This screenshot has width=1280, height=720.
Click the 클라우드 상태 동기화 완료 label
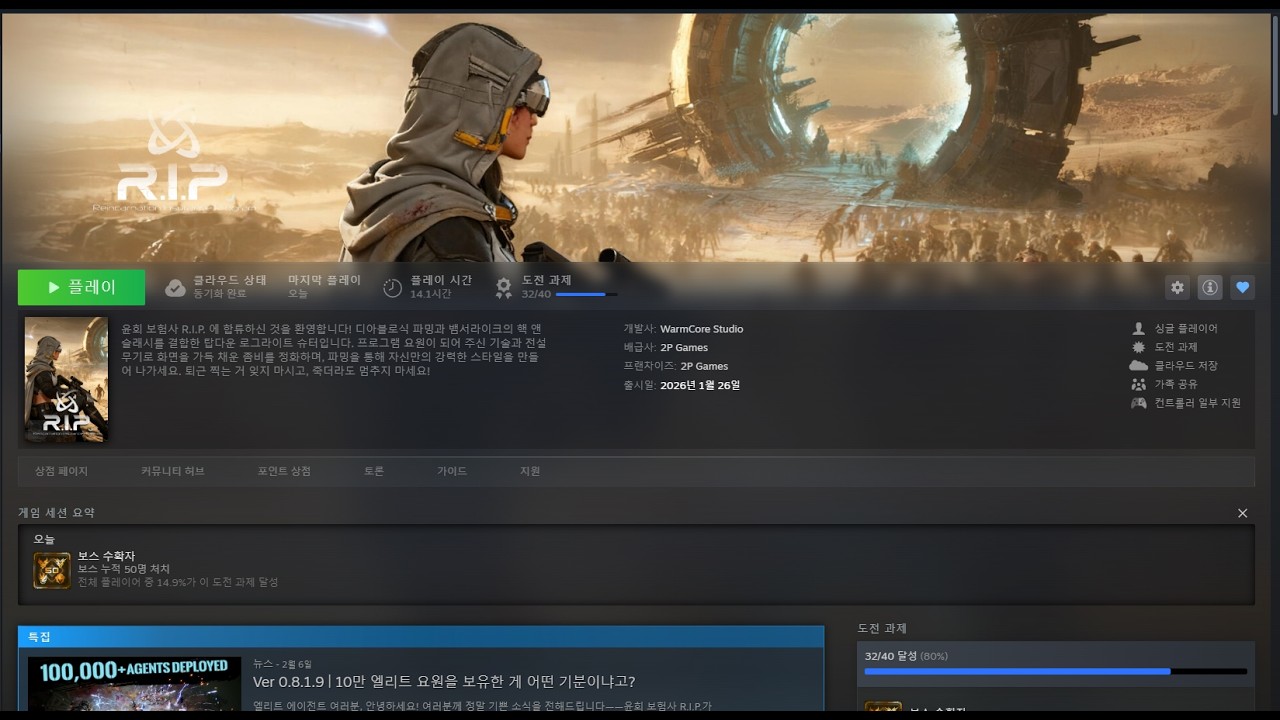click(x=230, y=287)
